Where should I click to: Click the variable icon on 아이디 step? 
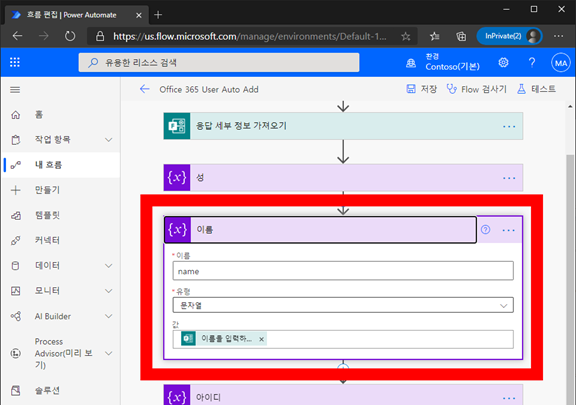click(x=177, y=395)
